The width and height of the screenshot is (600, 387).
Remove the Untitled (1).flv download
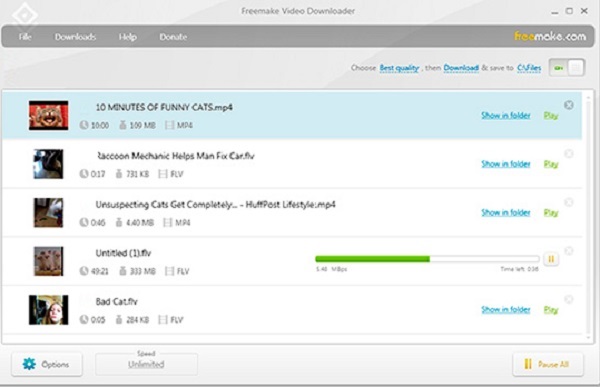click(569, 251)
